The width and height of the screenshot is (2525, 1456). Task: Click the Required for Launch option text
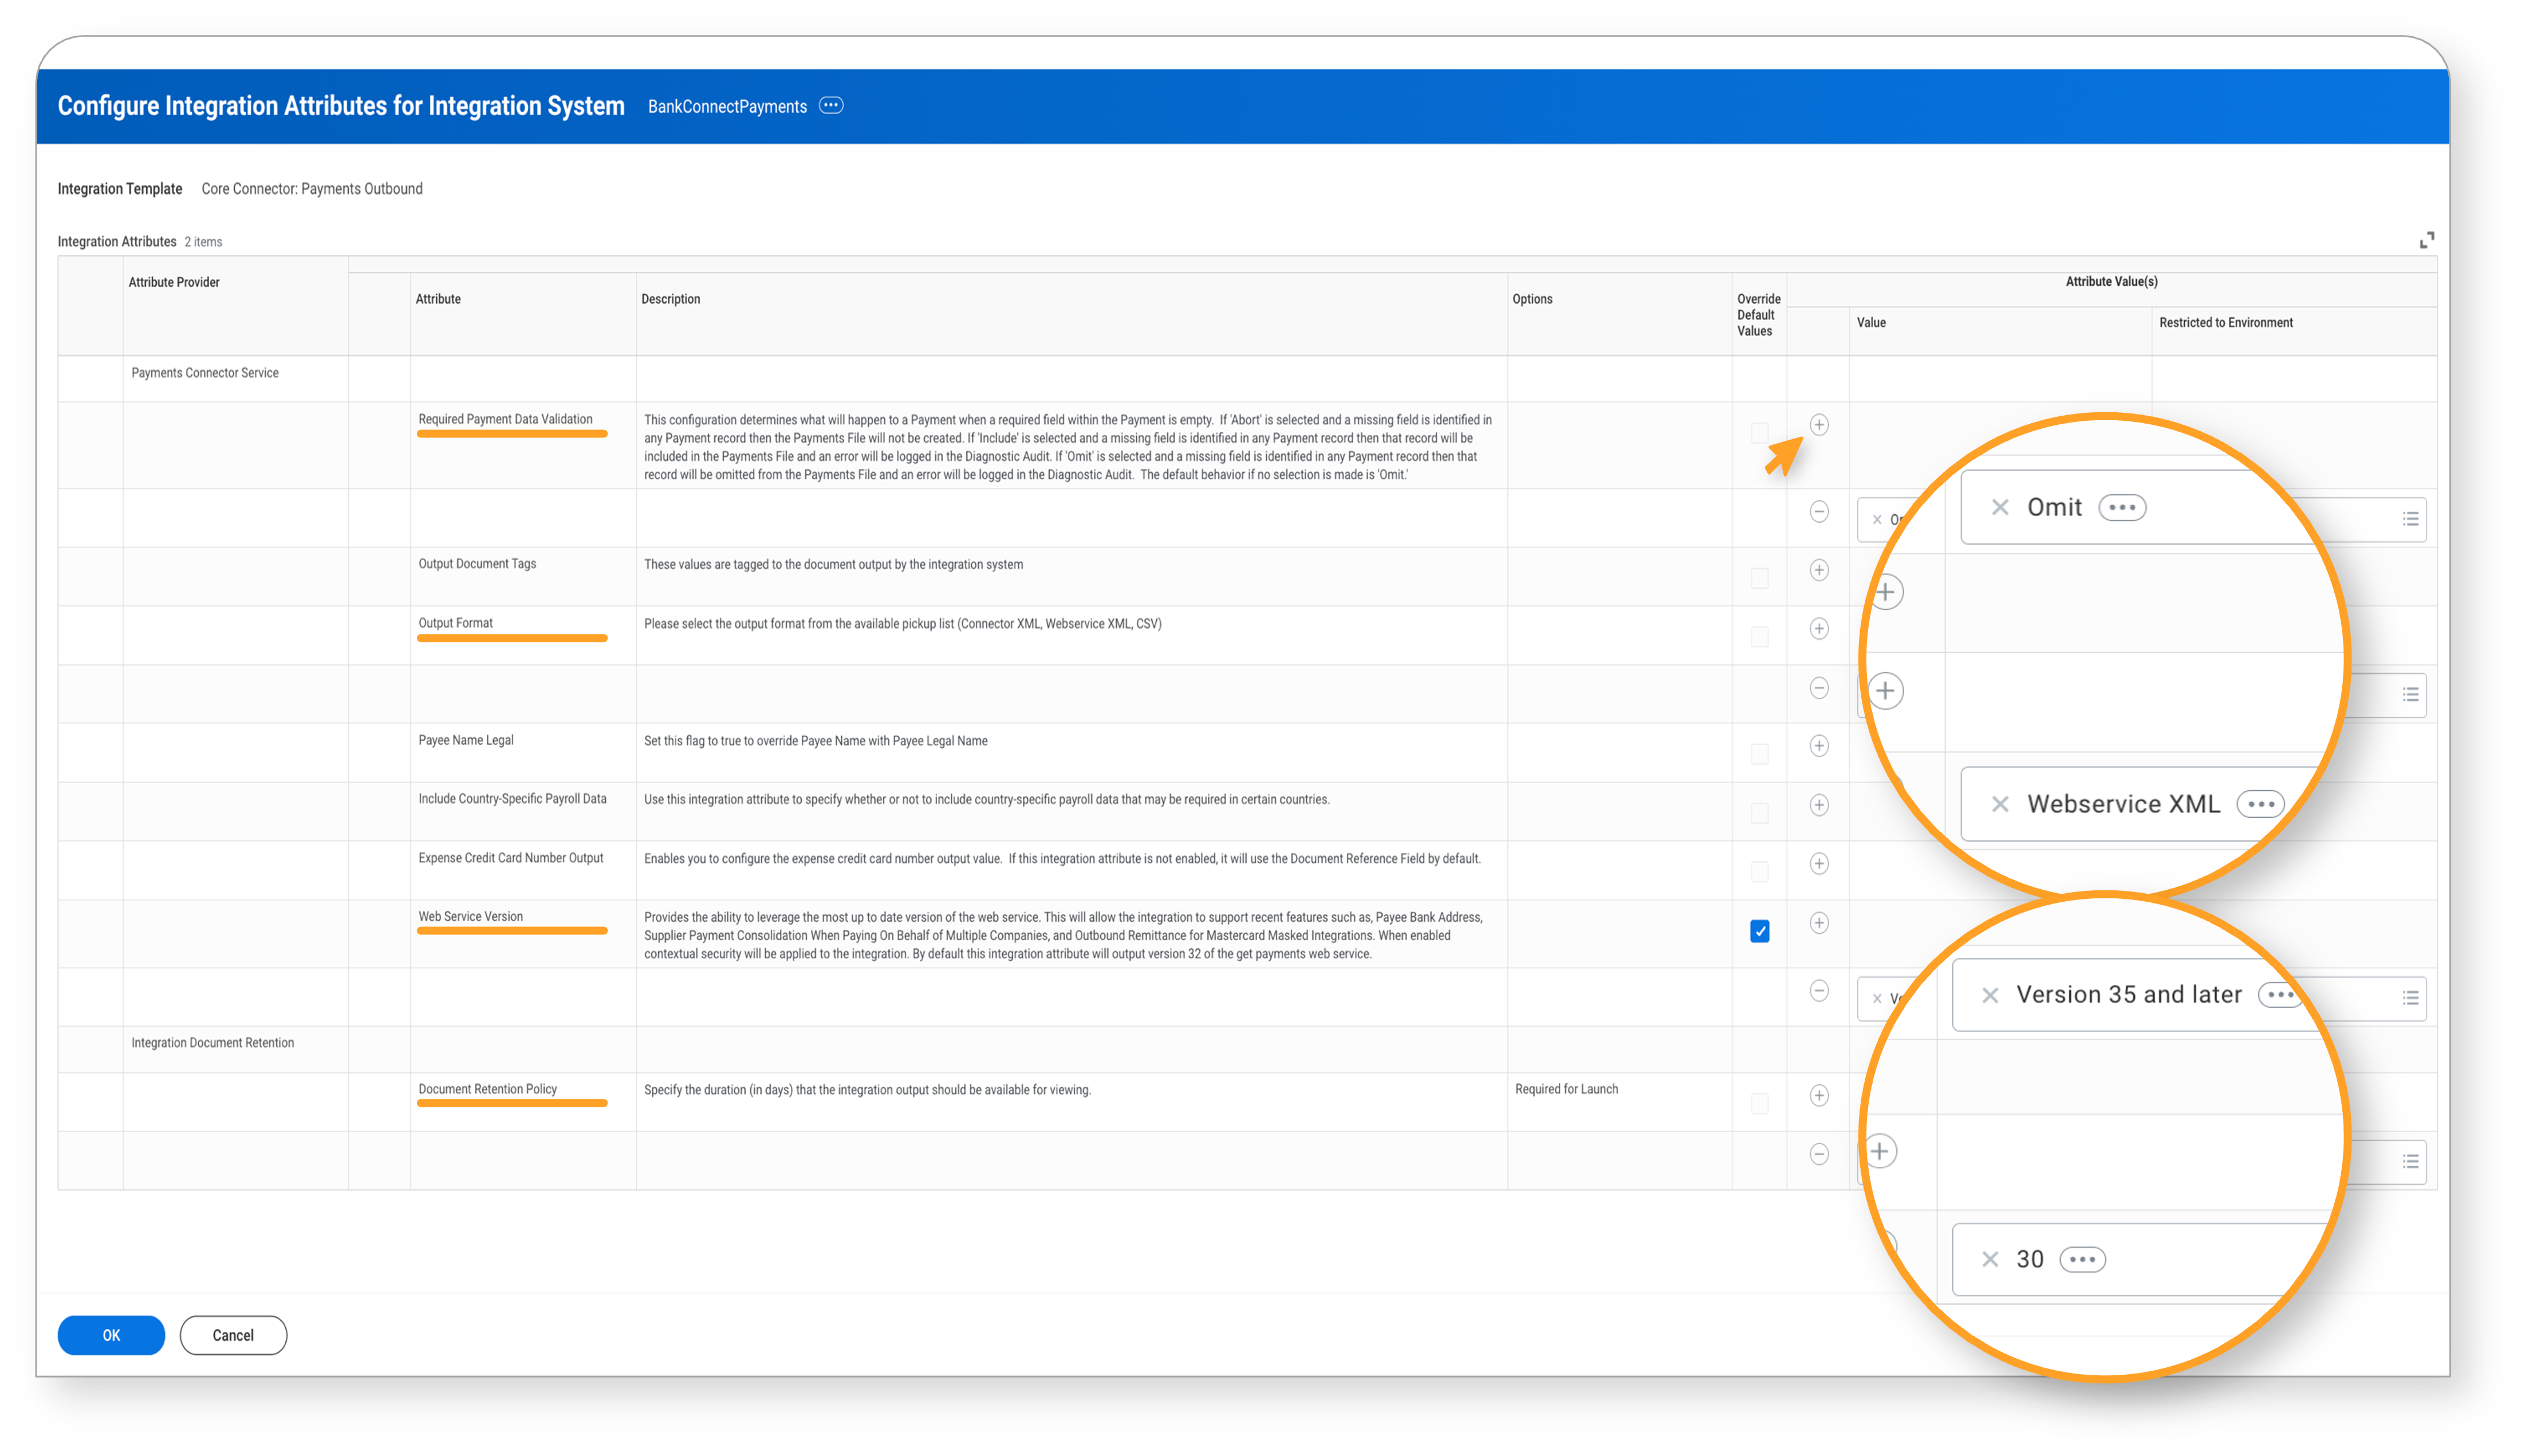point(1566,1089)
